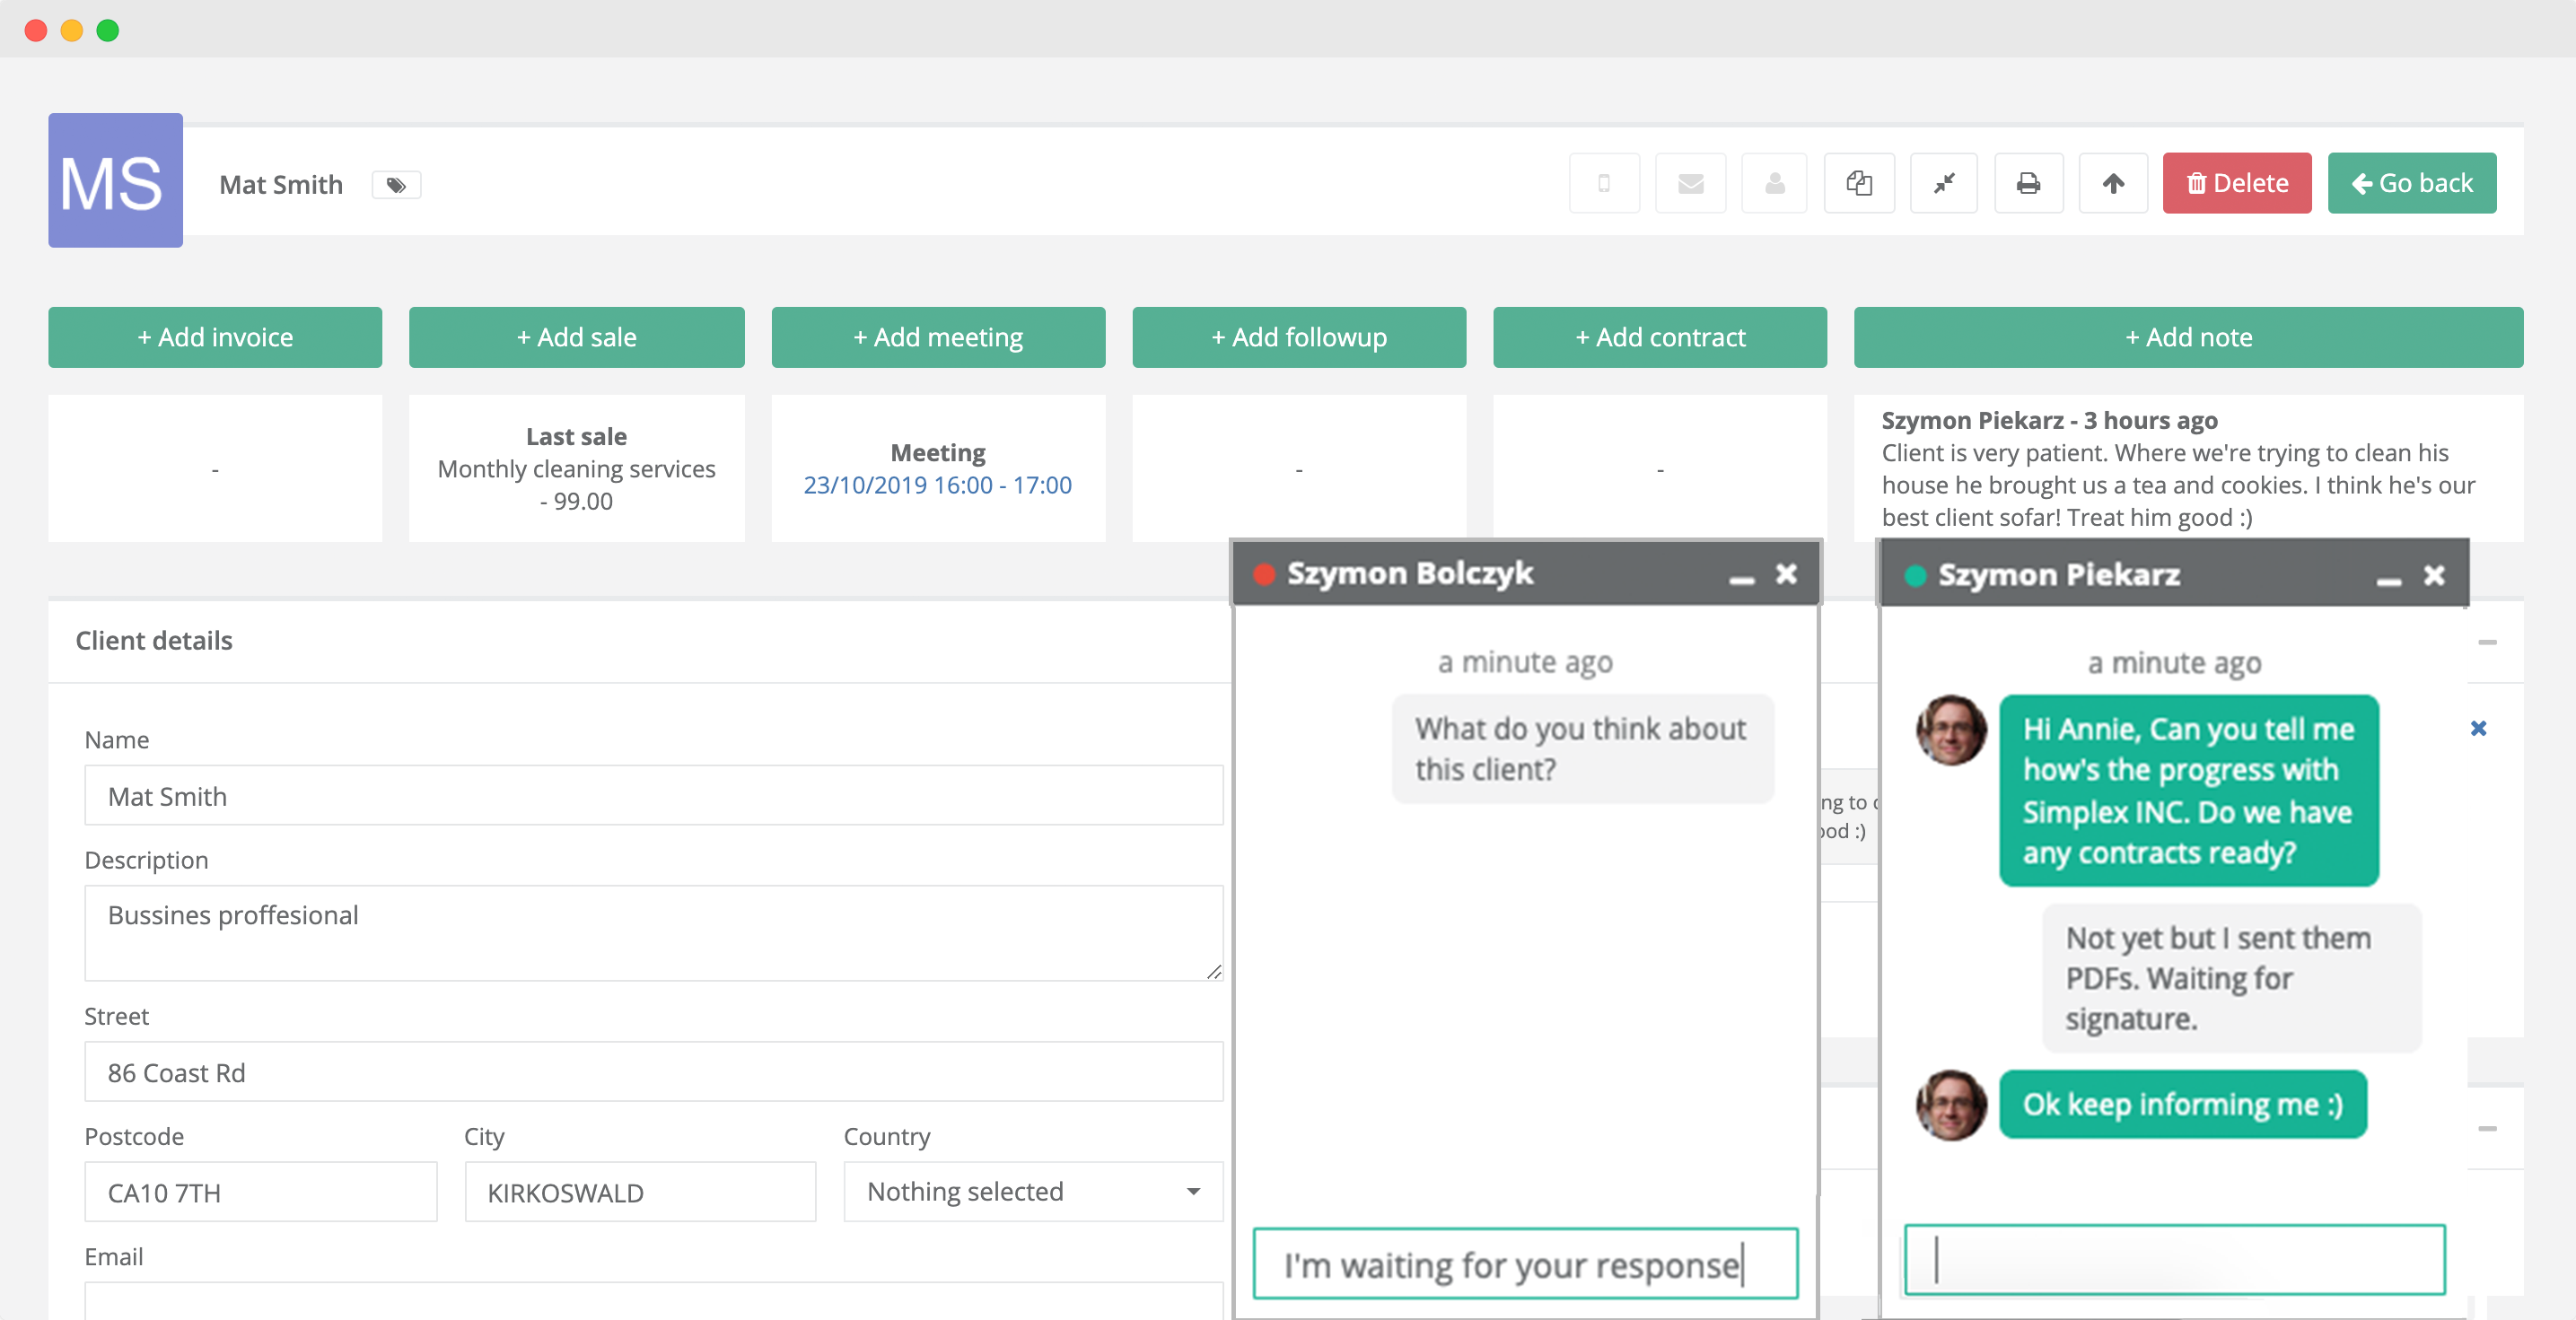Click the tag icon beside Mat Smith
The width and height of the screenshot is (2576, 1320).
396,185
